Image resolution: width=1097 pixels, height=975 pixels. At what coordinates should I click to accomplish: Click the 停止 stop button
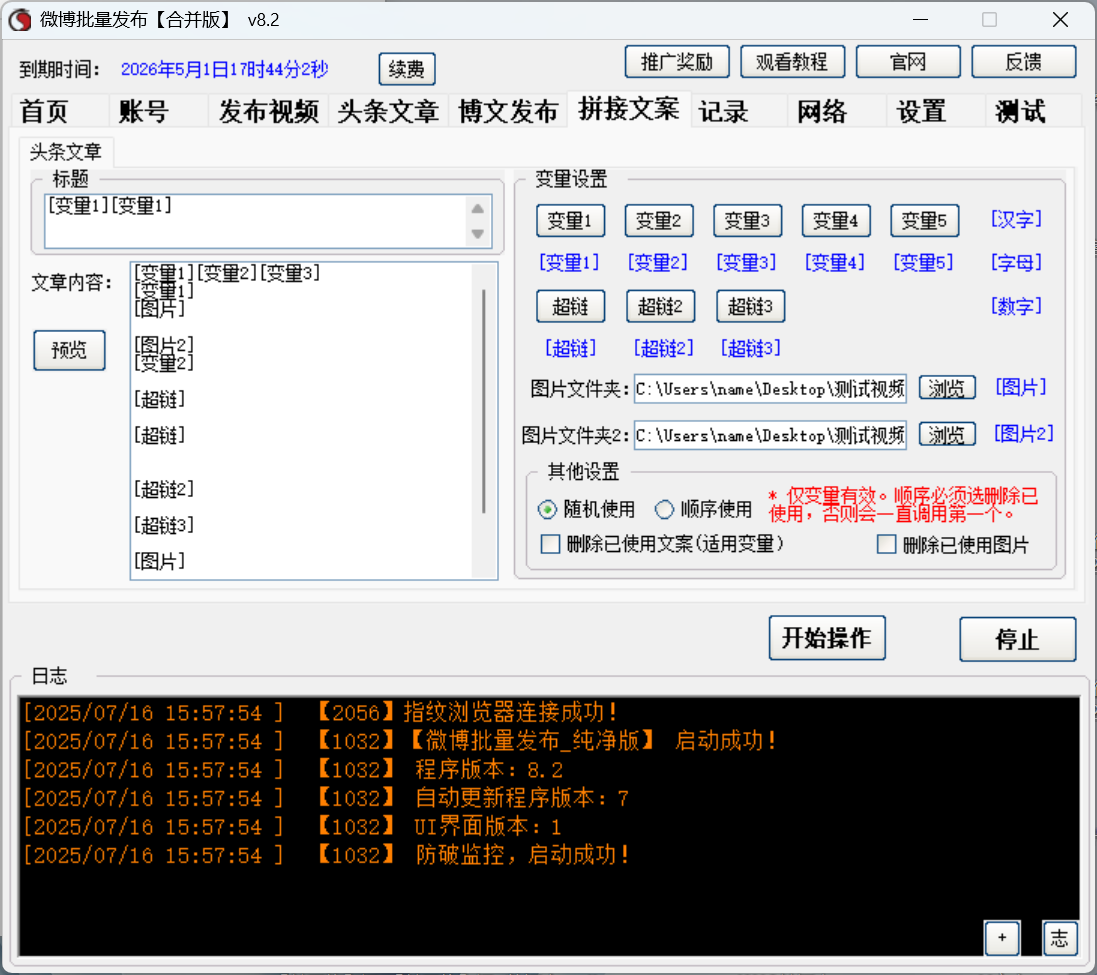click(x=1017, y=639)
